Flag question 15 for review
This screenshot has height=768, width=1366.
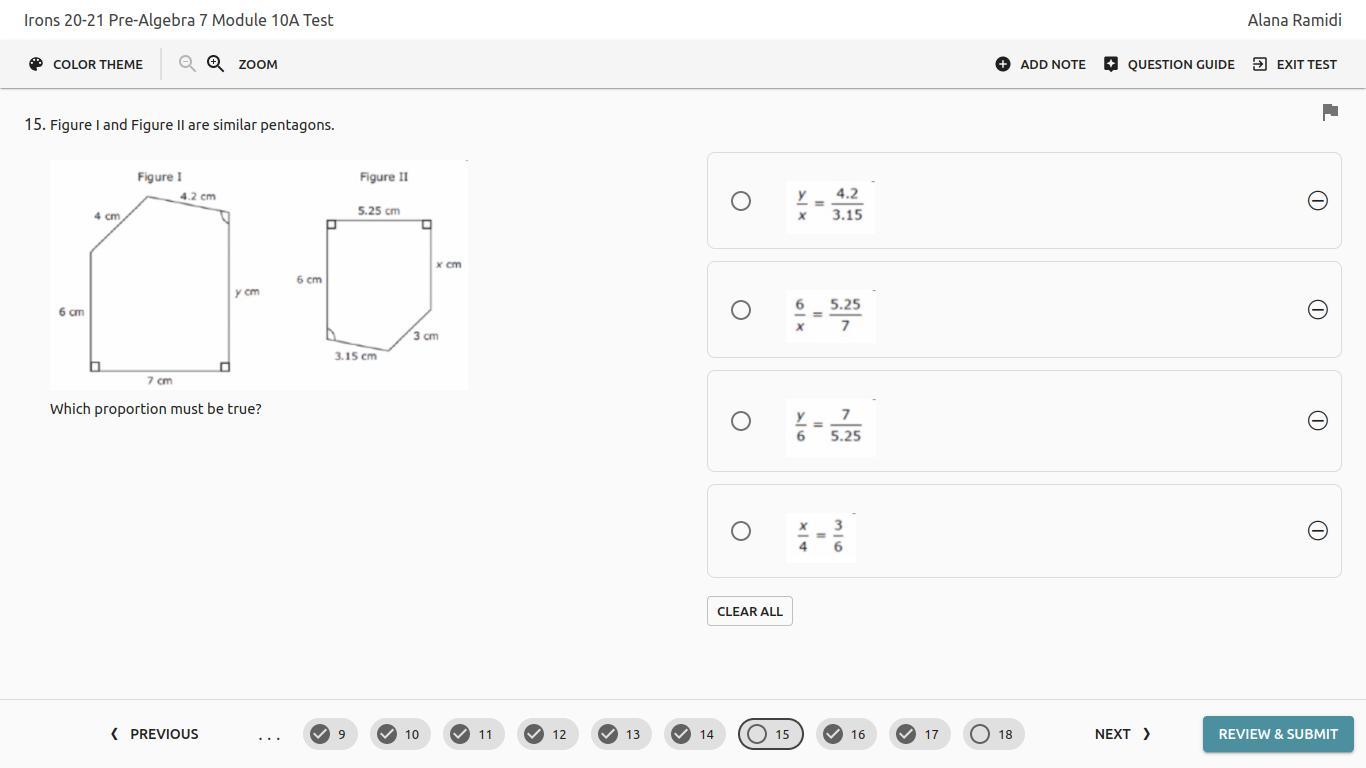coord(1330,112)
